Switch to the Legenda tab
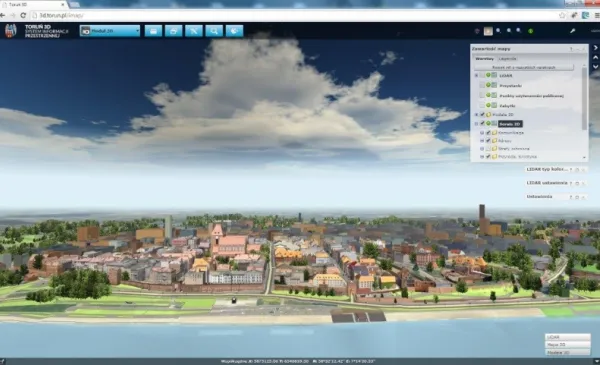 [x=507, y=59]
